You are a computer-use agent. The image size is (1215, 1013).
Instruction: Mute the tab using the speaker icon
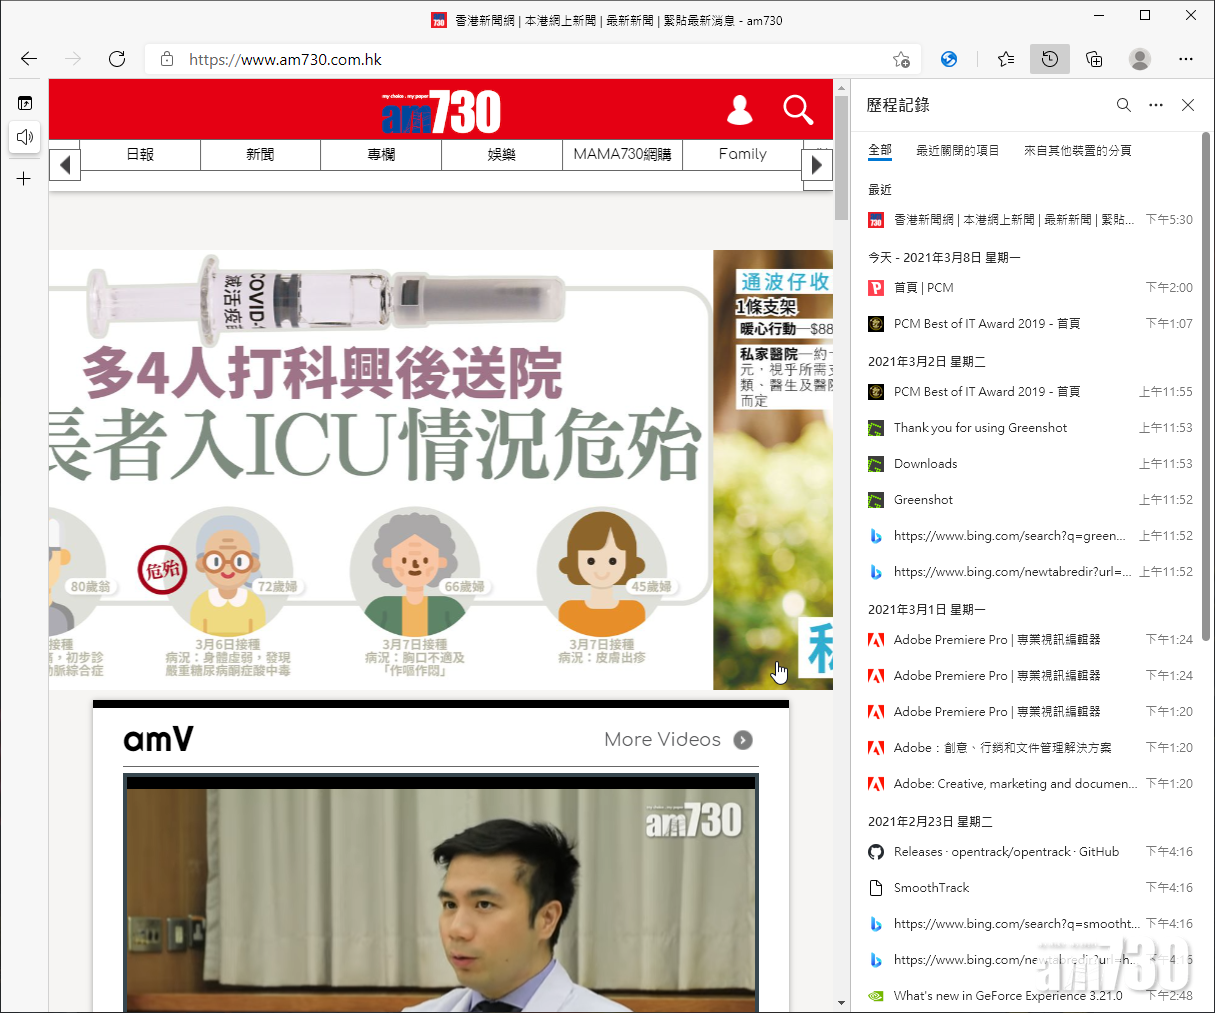25,137
